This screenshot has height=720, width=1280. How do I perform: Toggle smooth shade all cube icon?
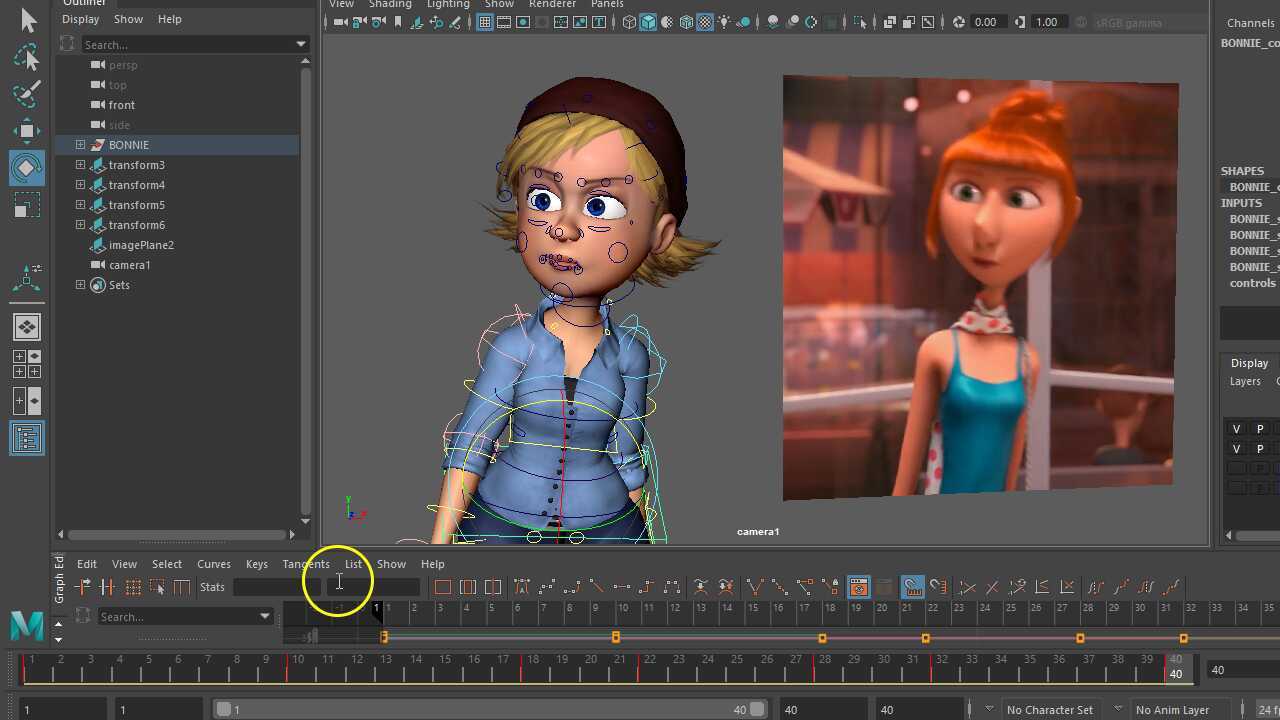tap(648, 22)
